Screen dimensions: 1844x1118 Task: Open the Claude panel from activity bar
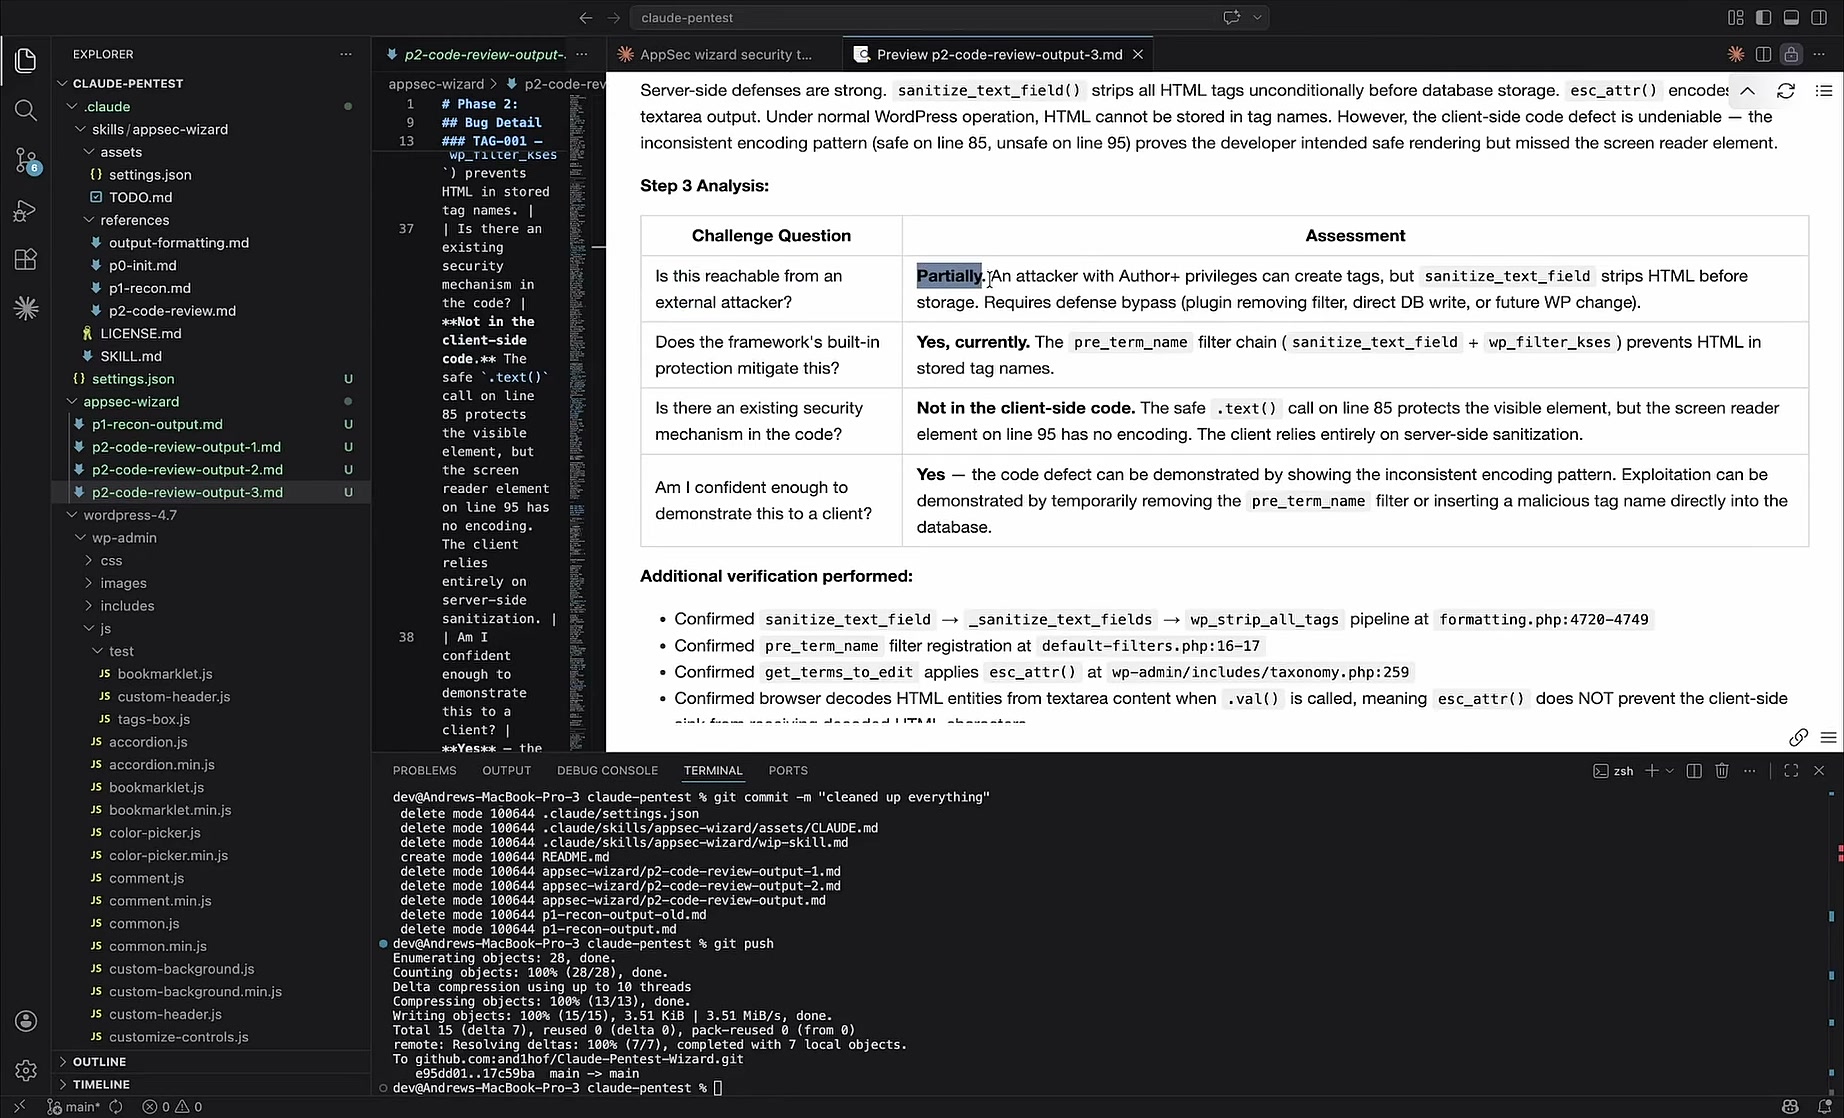click(26, 309)
